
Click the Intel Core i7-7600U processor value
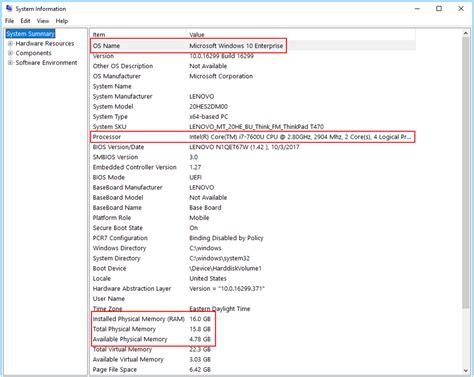[x=300, y=137]
